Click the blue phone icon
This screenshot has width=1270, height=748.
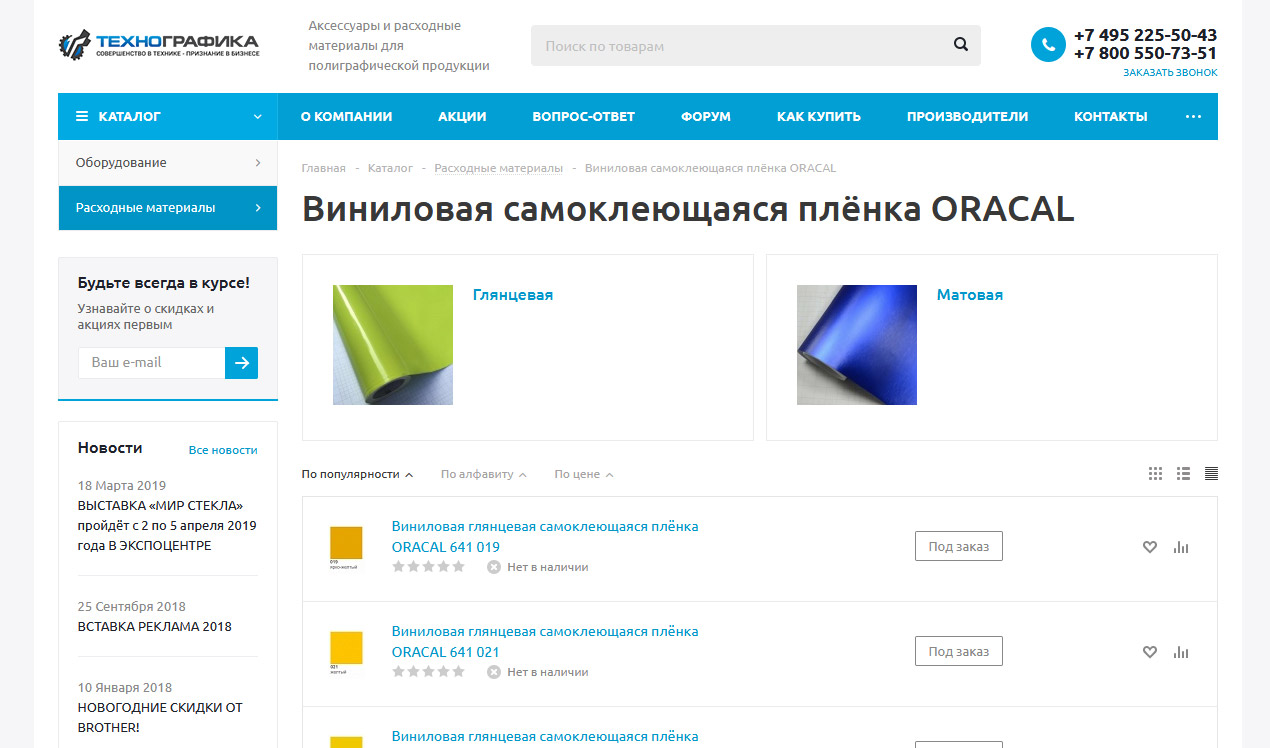tap(1048, 44)
